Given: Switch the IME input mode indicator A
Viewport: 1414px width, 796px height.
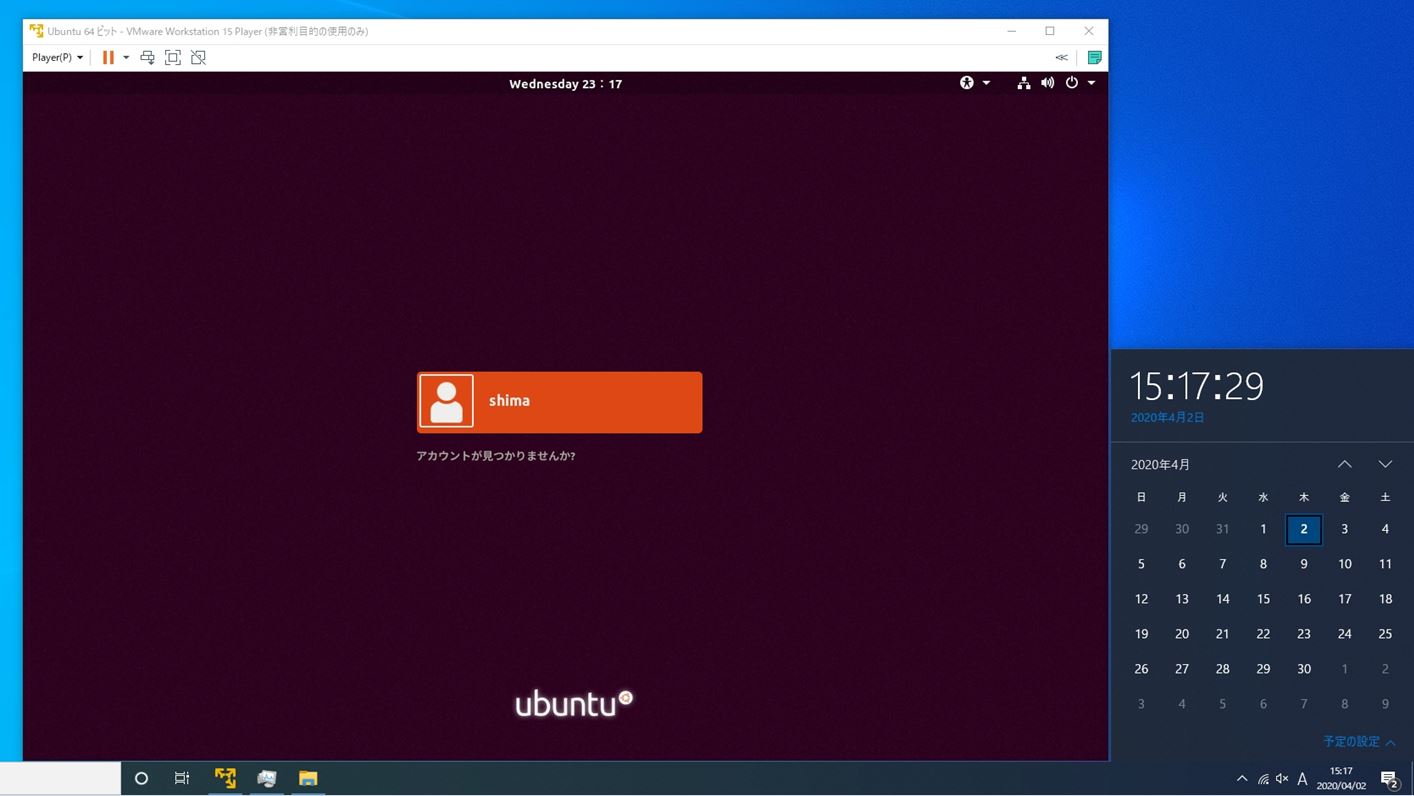Looking at the screenshot, I should (x=1302, y=778).
